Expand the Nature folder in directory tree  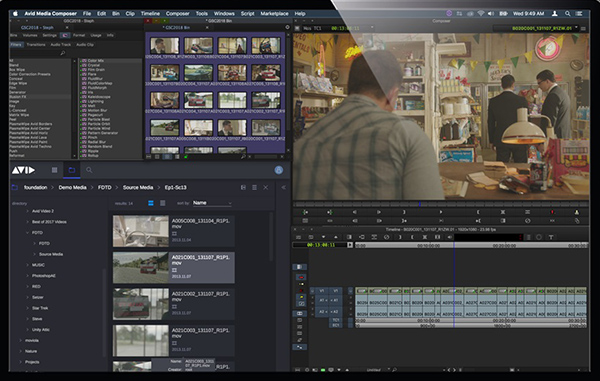click(x=21, y=351)
